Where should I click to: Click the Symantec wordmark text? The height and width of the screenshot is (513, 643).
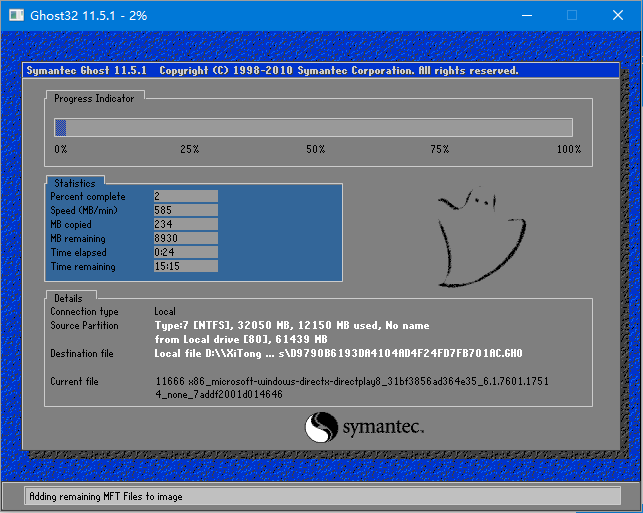(384, 427)
